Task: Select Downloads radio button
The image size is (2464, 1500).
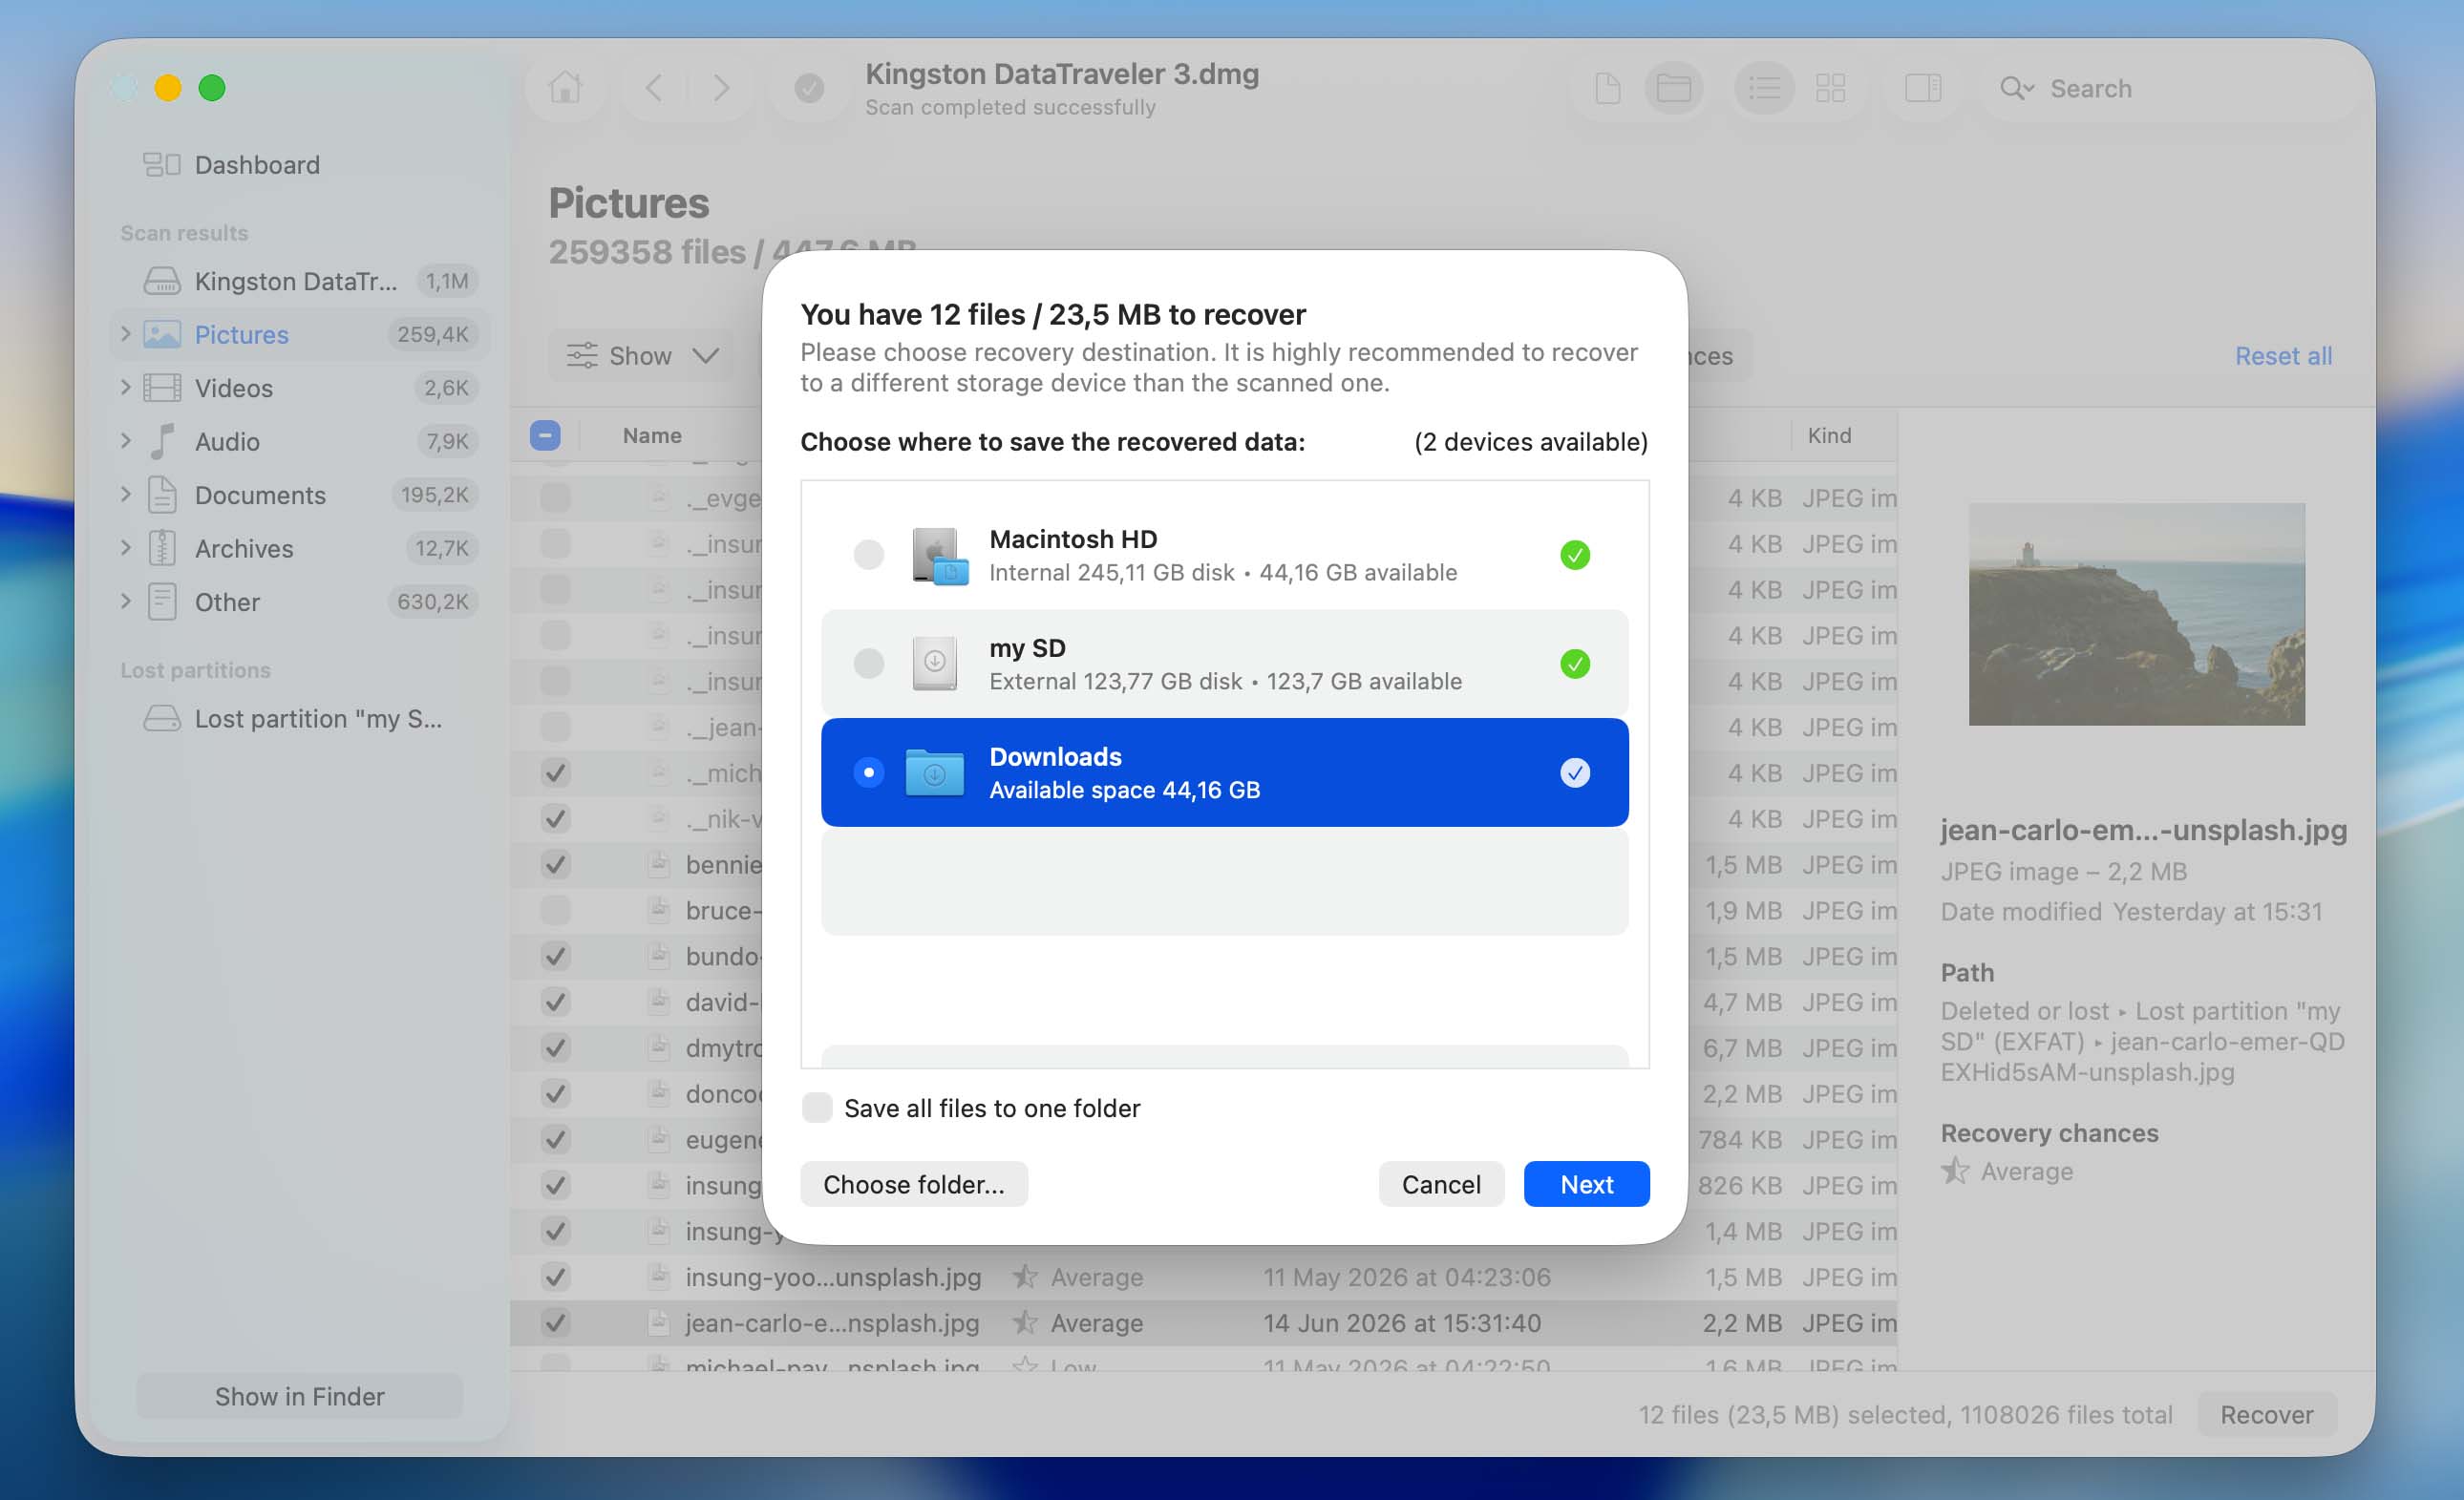Action: (x=868, y=772)
